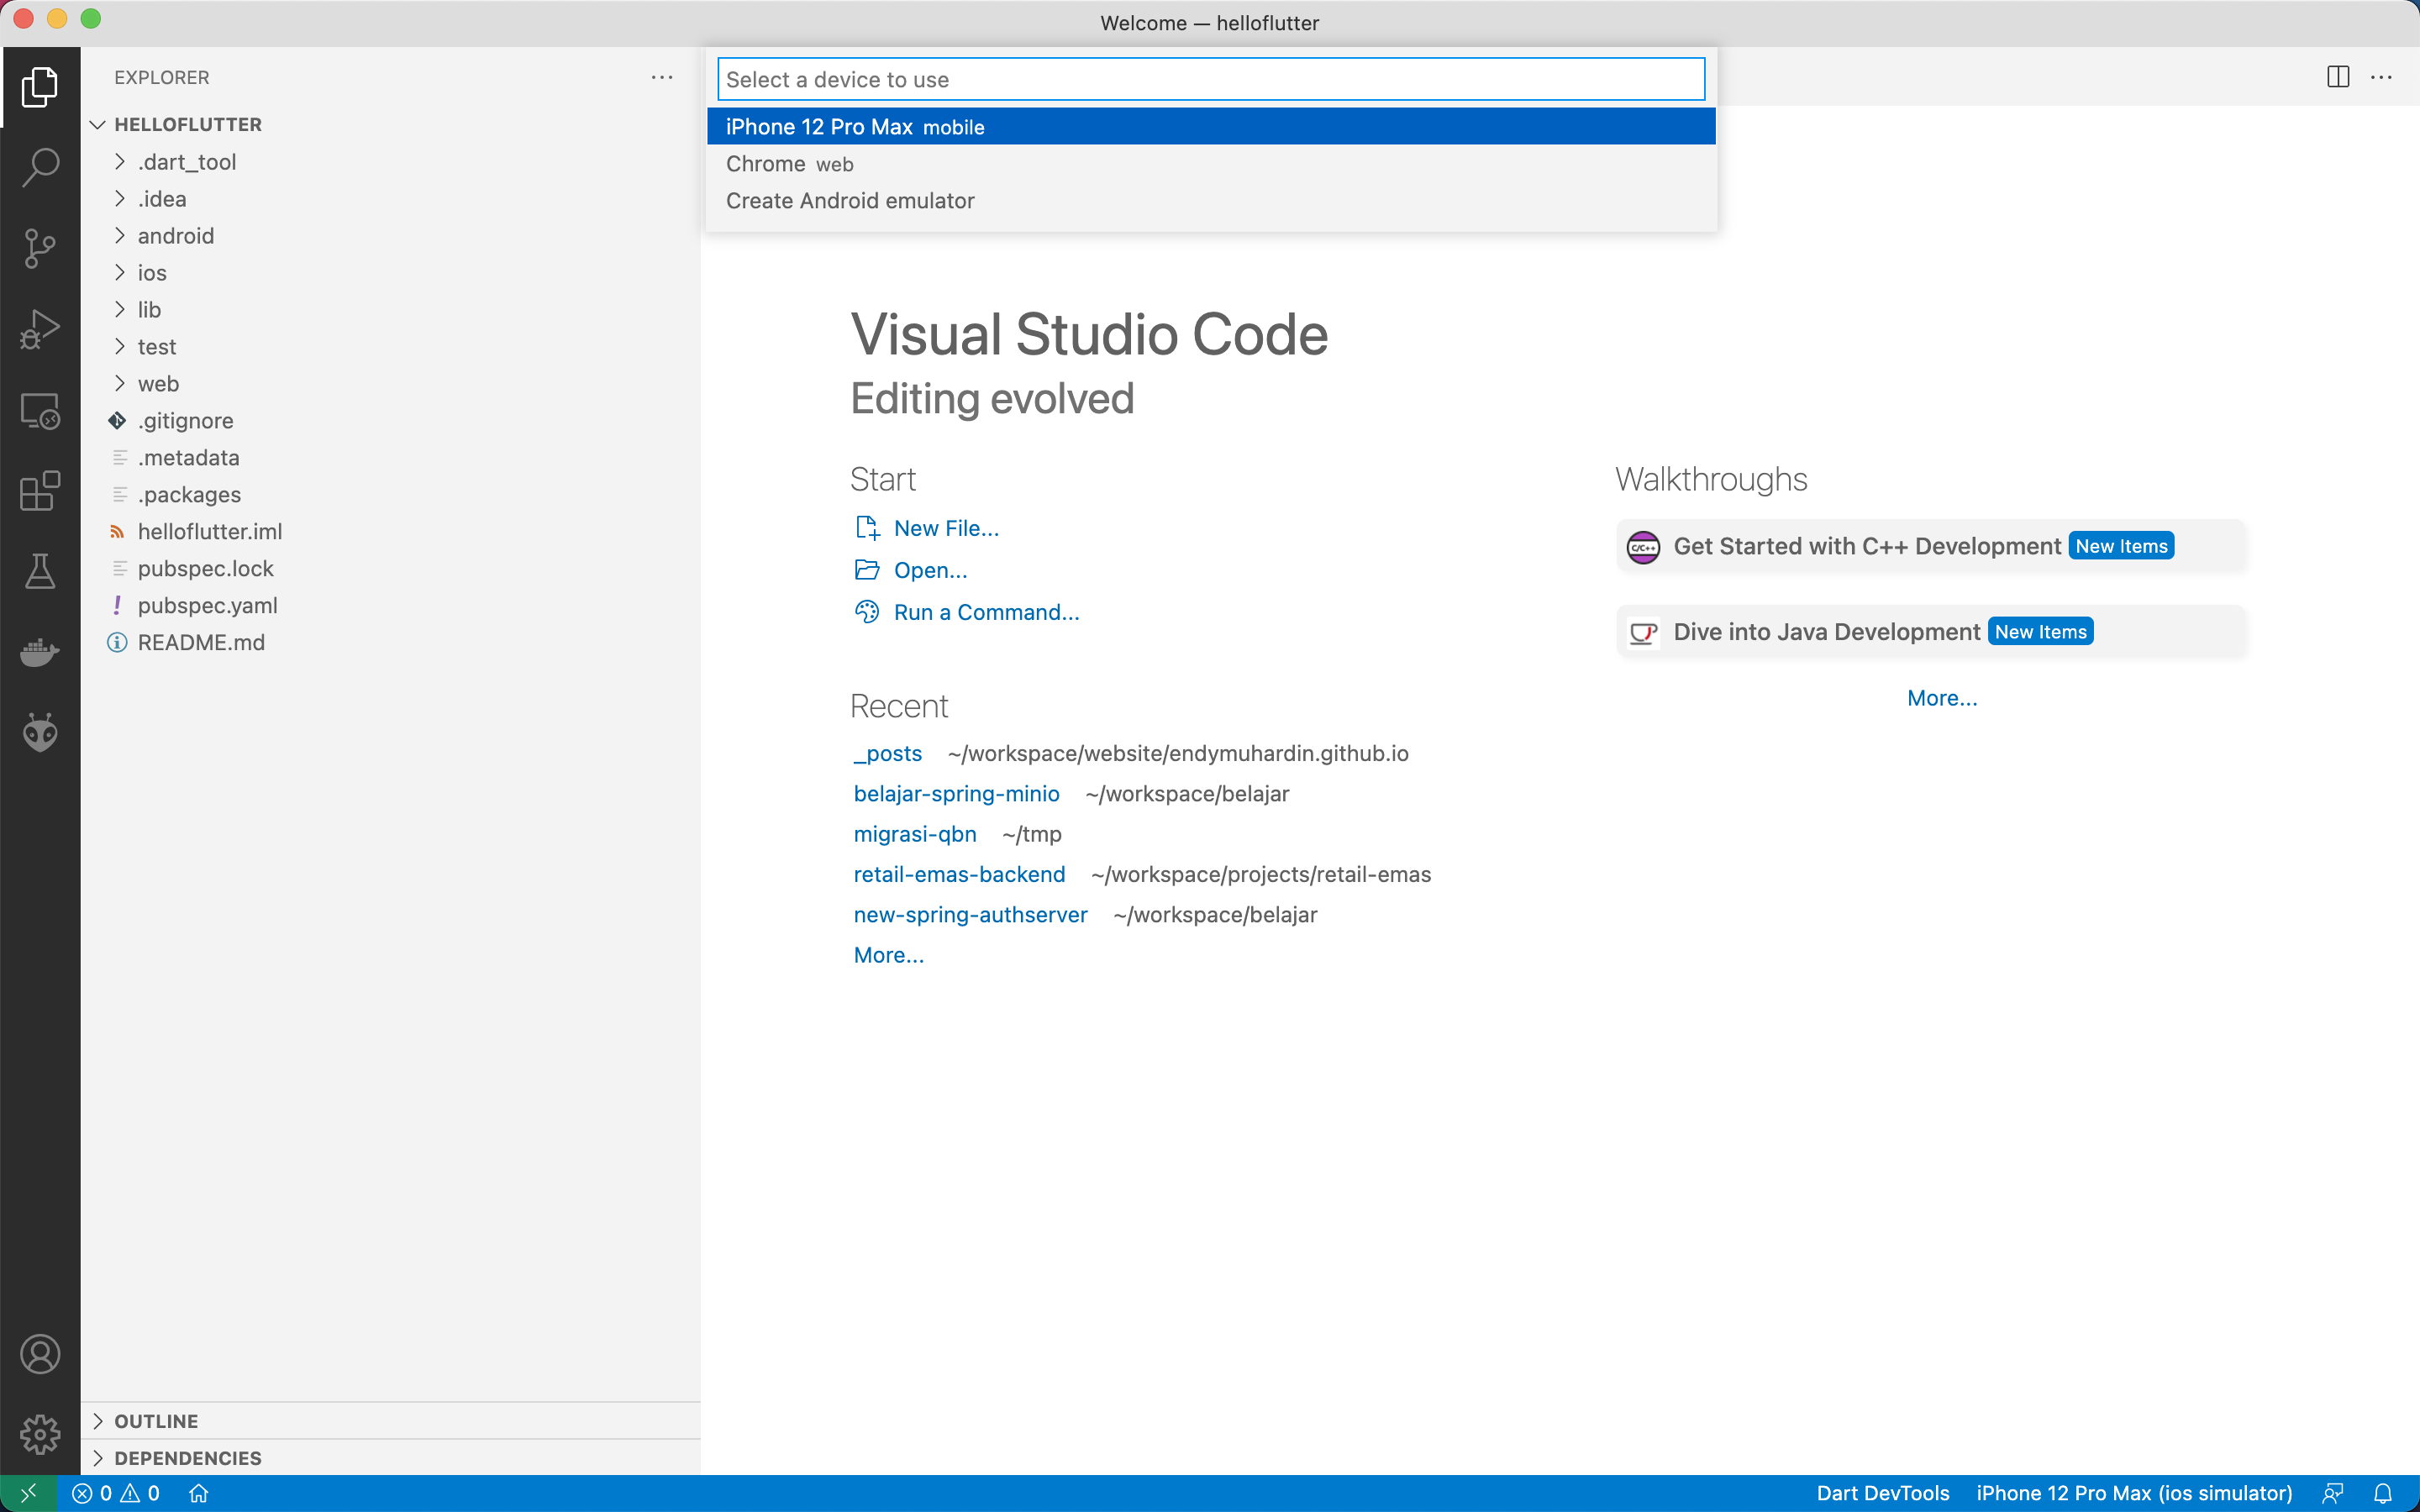Open Get Started with C++ Development walkthrough

[1931, 547]
